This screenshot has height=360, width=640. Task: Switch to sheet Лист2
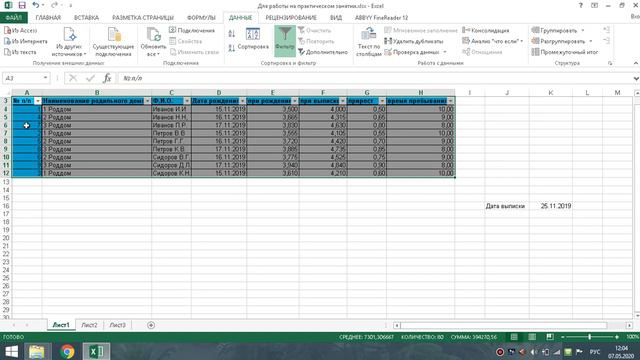click(89, 325)
